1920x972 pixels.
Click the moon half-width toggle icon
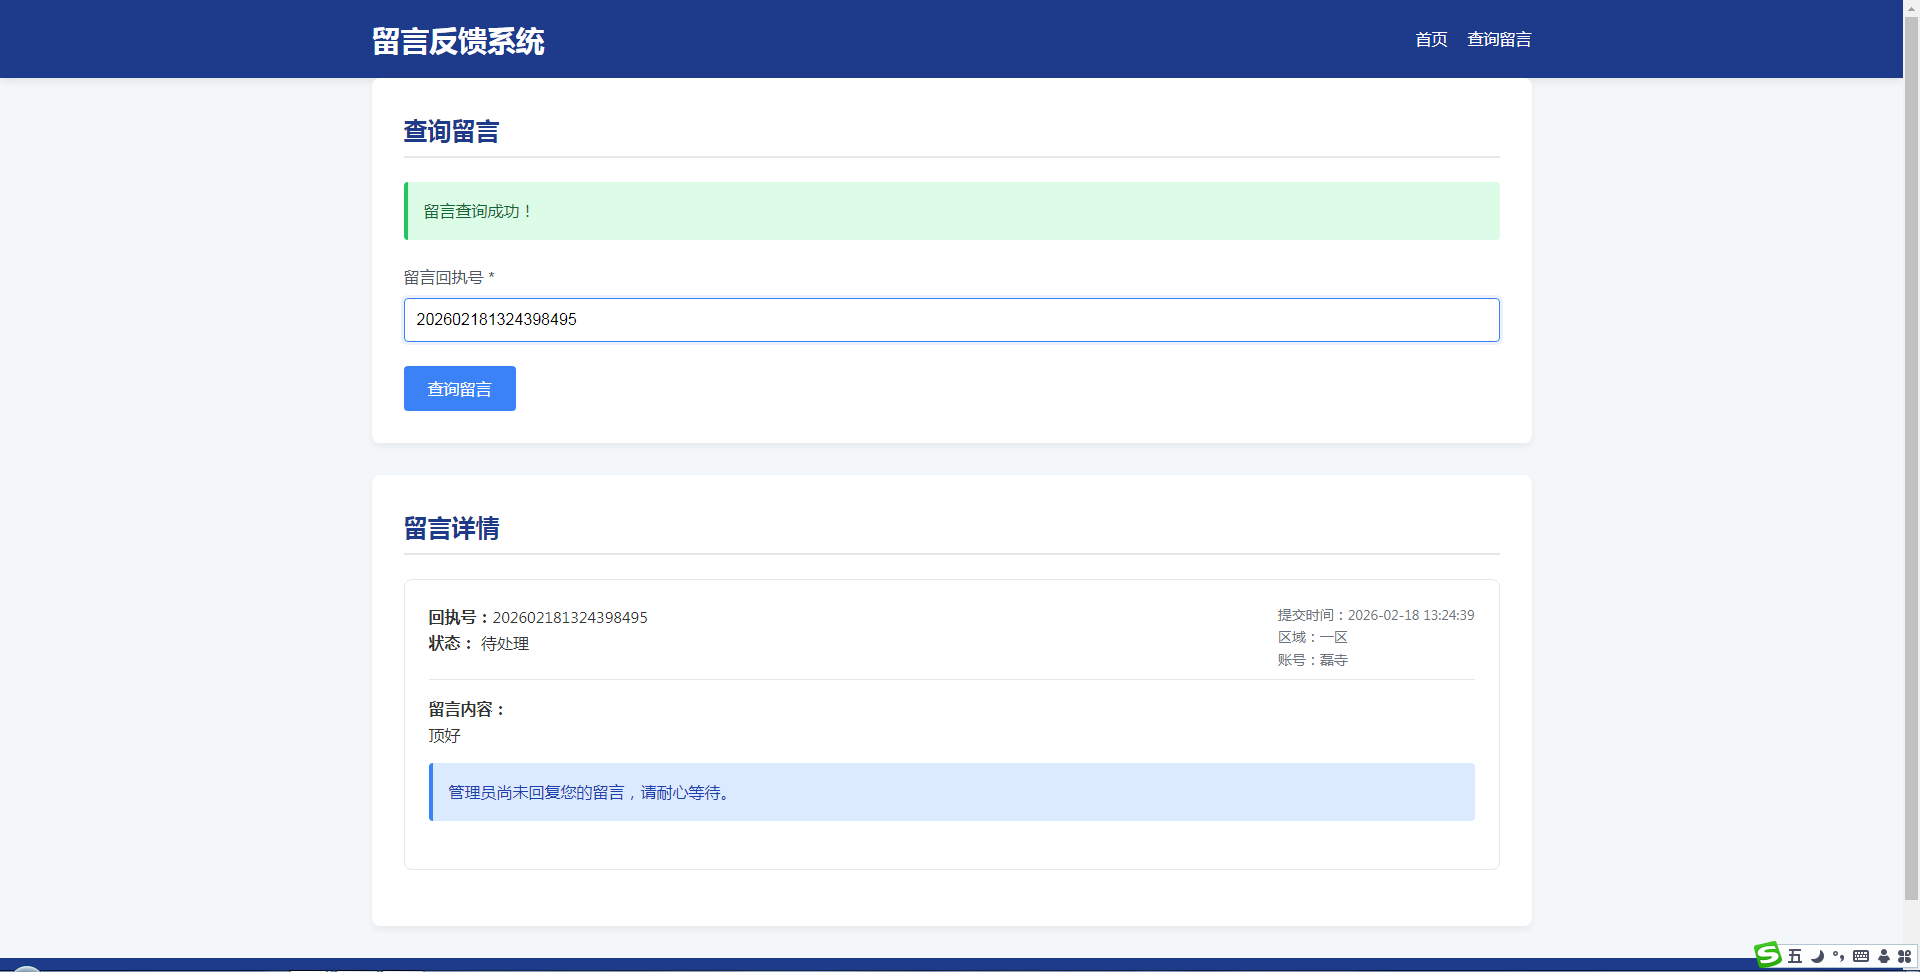point(1817,956)
